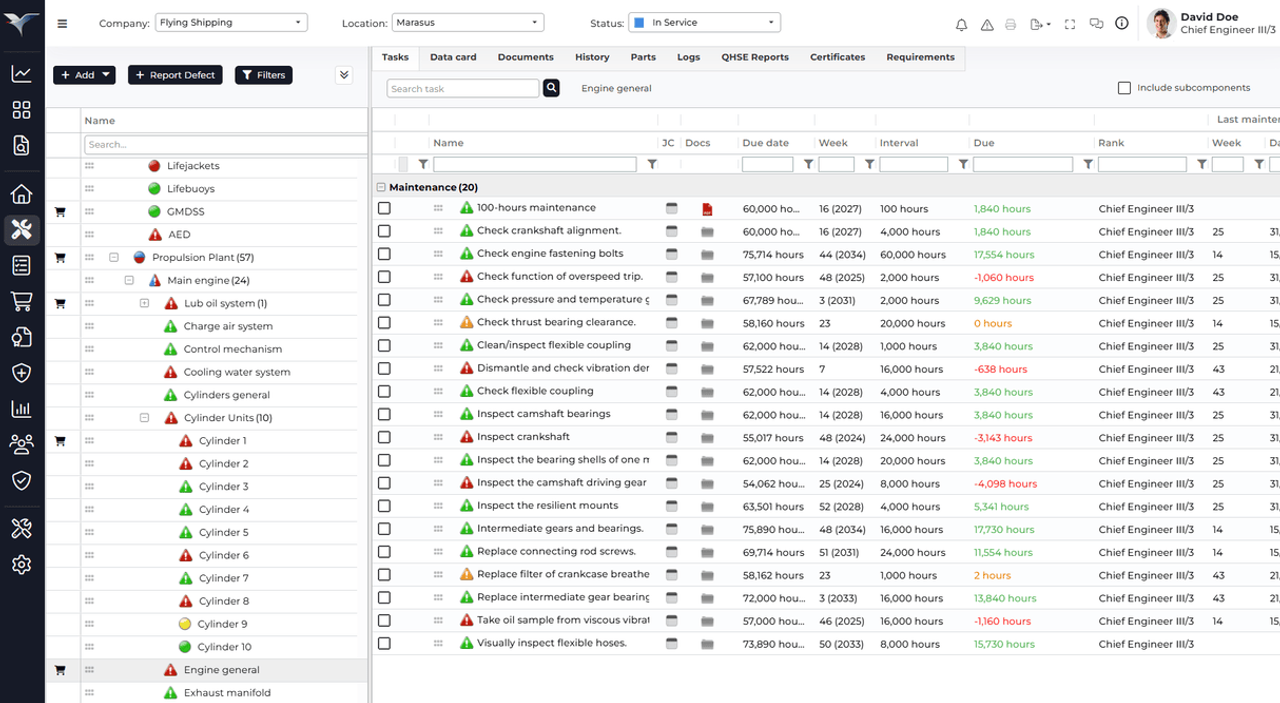Click Report Defect button
The width and height of the screenshot is (1280, 703).
coord(175,75)
